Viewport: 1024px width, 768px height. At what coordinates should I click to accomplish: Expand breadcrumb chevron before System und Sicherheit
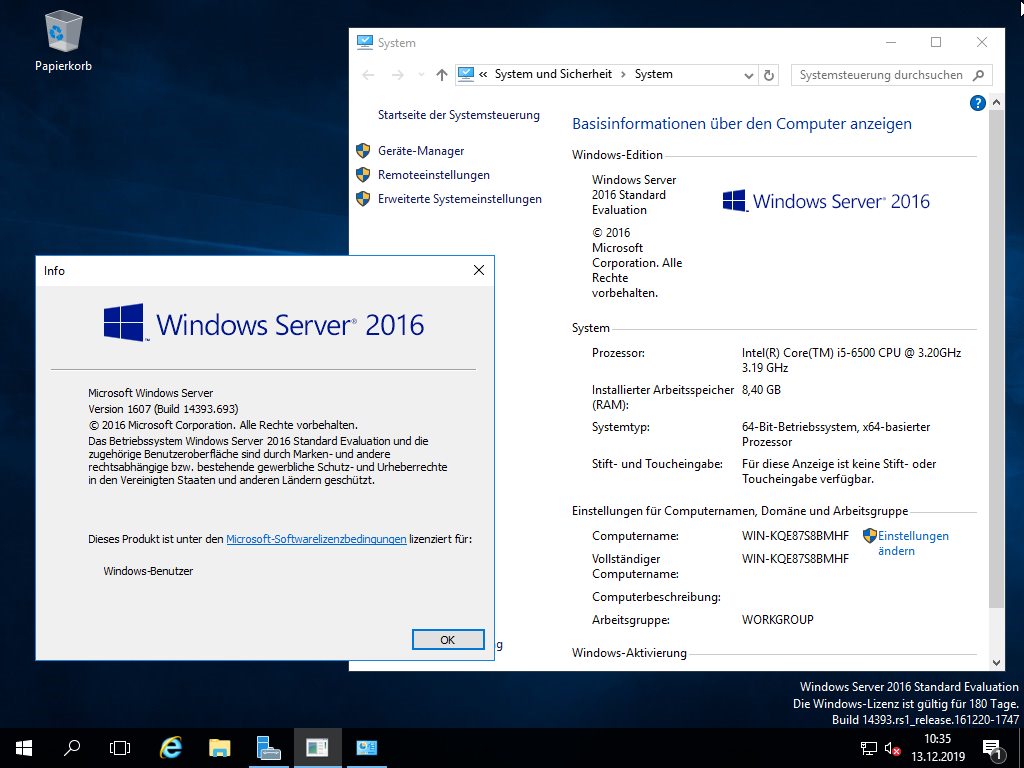[x=483, y=74]
